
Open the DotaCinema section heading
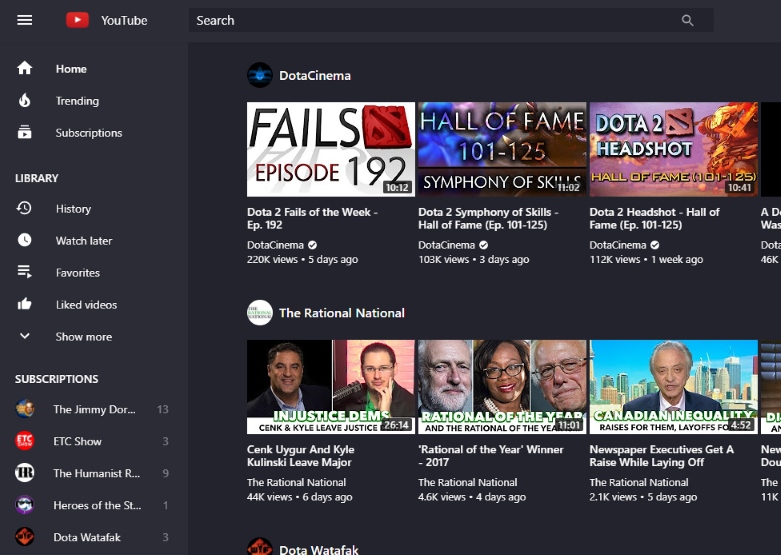click(x=315, y=76)
